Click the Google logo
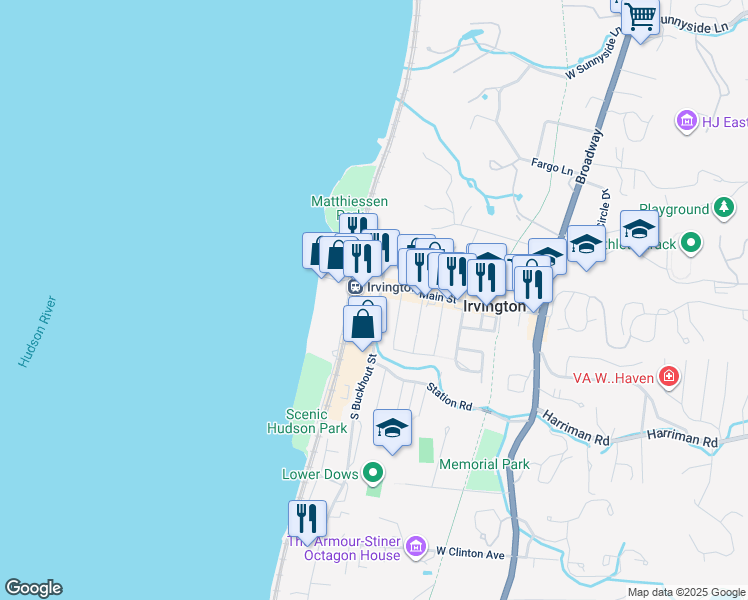 click(x=33, y=588)
